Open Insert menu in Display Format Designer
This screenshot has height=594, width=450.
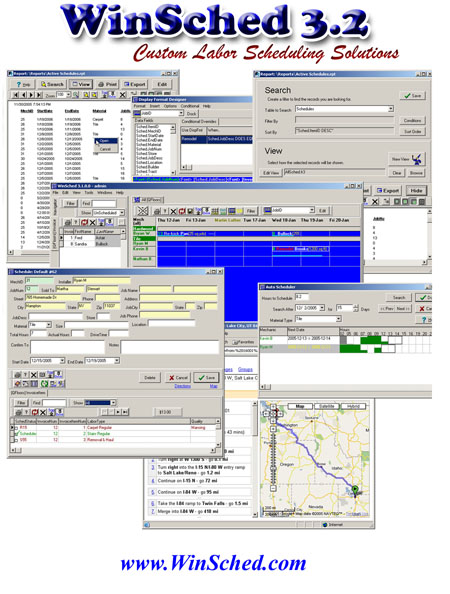[154, 106]
